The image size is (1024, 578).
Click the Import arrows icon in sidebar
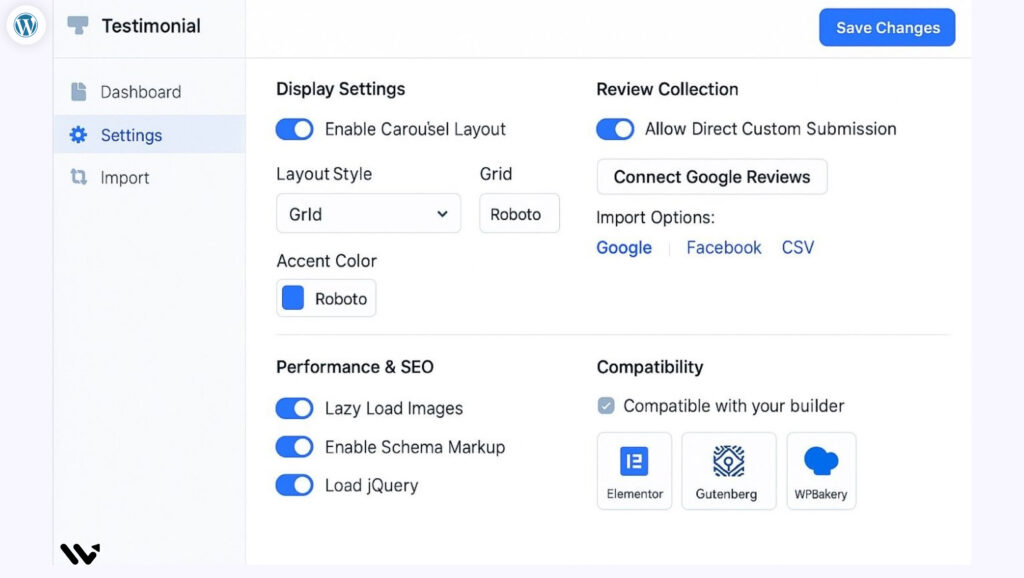click(x=78, y=178)
